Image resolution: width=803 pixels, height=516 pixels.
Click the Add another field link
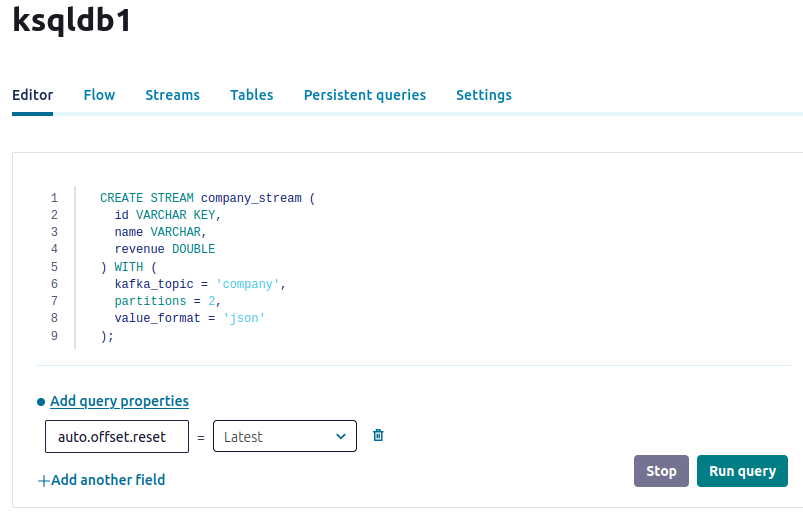click(x=108, y=480)
